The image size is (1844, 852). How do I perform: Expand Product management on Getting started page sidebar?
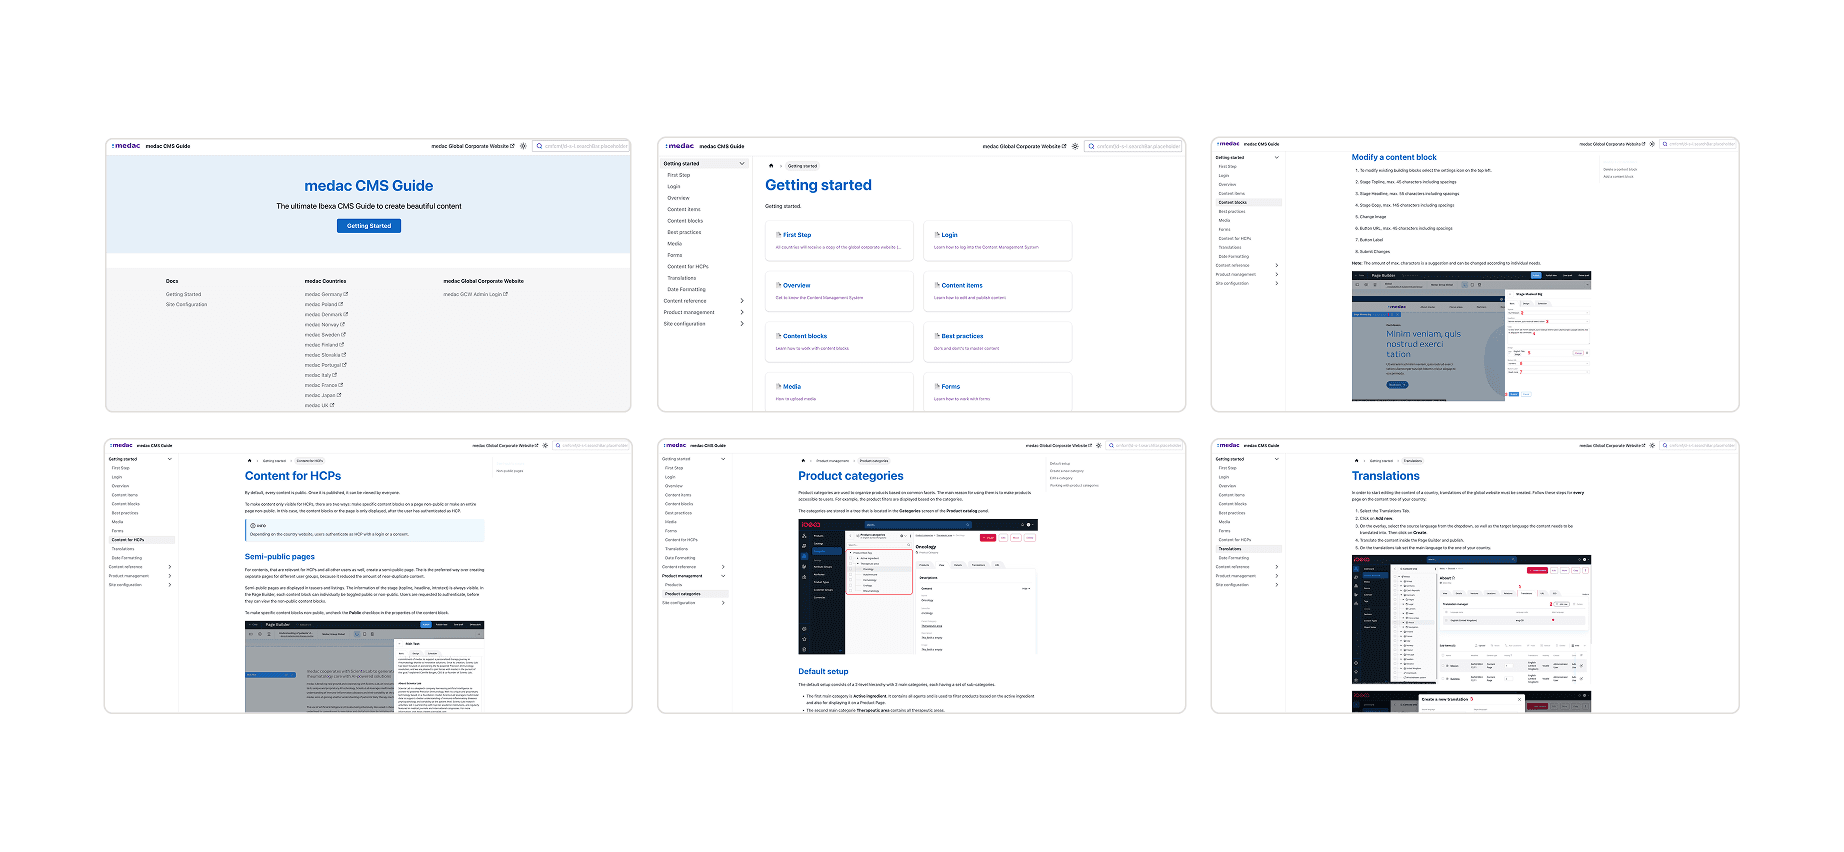(741, 312)
